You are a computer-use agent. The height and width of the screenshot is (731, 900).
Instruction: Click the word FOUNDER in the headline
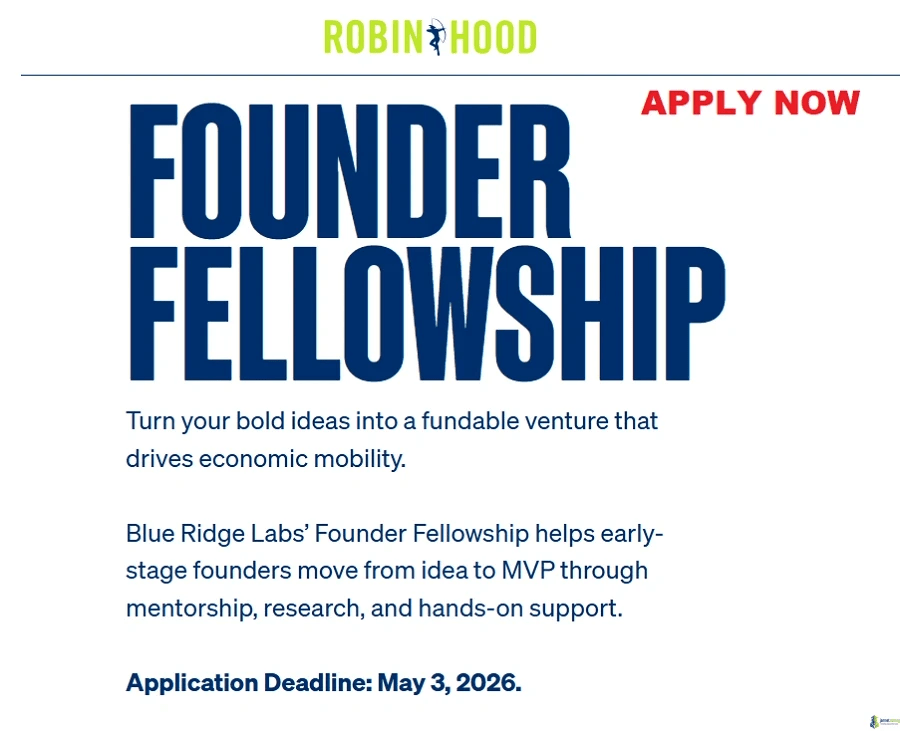pos(350,170)
